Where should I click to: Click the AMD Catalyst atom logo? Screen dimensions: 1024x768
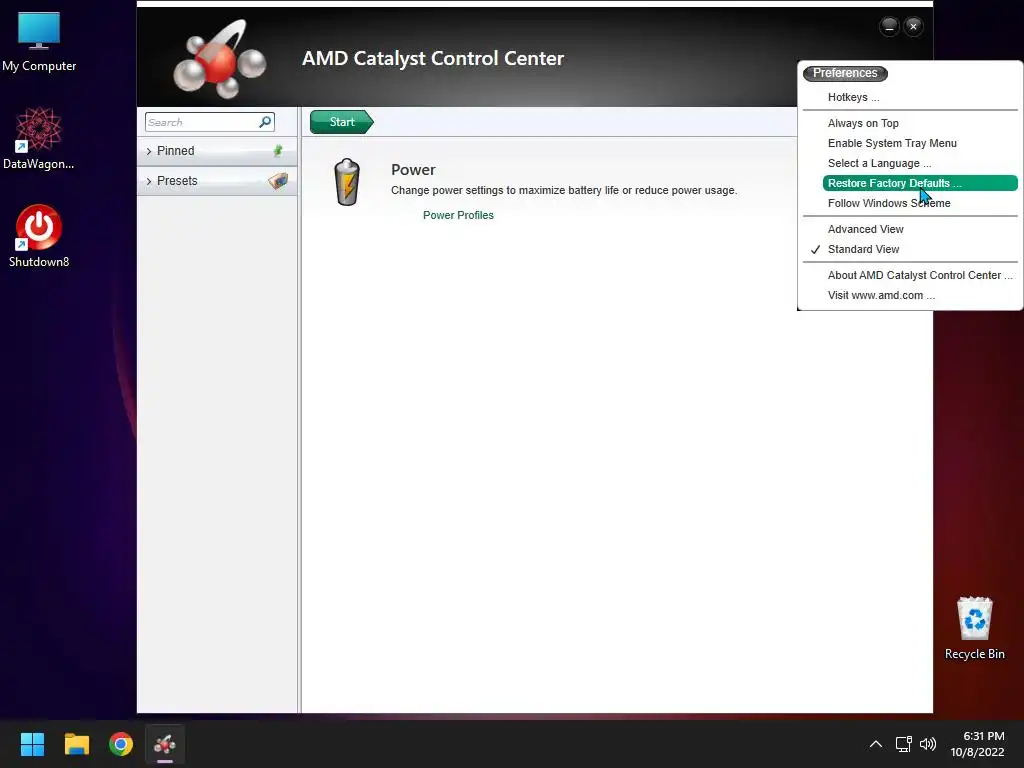pos(219,60)
